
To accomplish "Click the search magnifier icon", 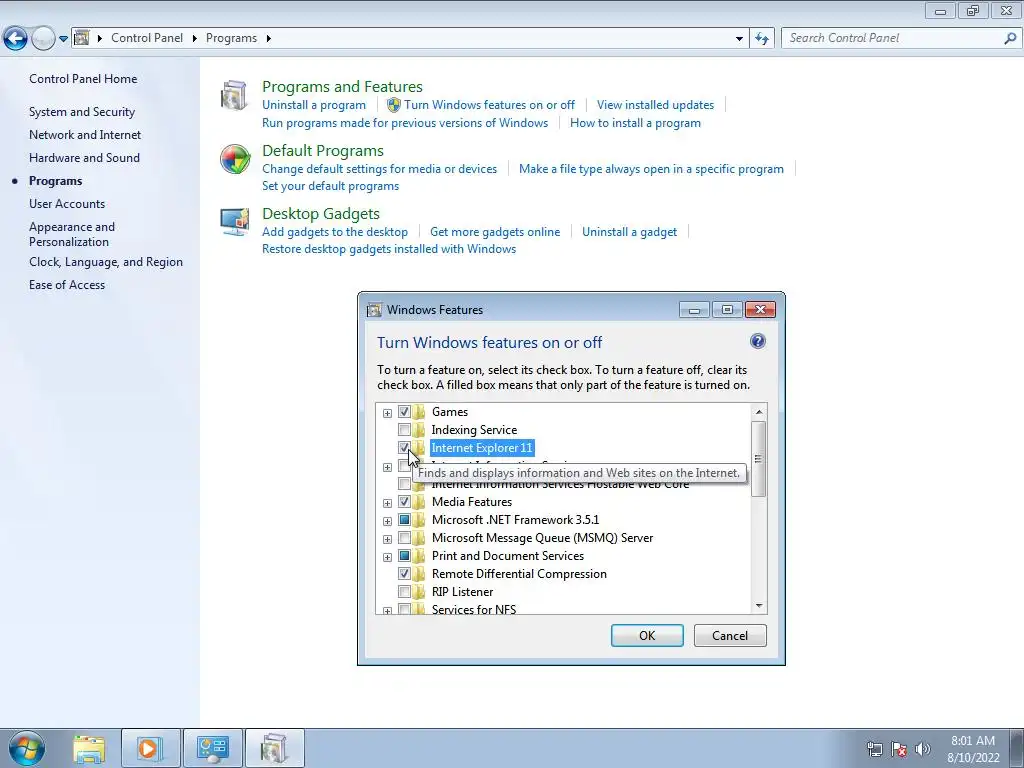I will (x=1010, y=39).
